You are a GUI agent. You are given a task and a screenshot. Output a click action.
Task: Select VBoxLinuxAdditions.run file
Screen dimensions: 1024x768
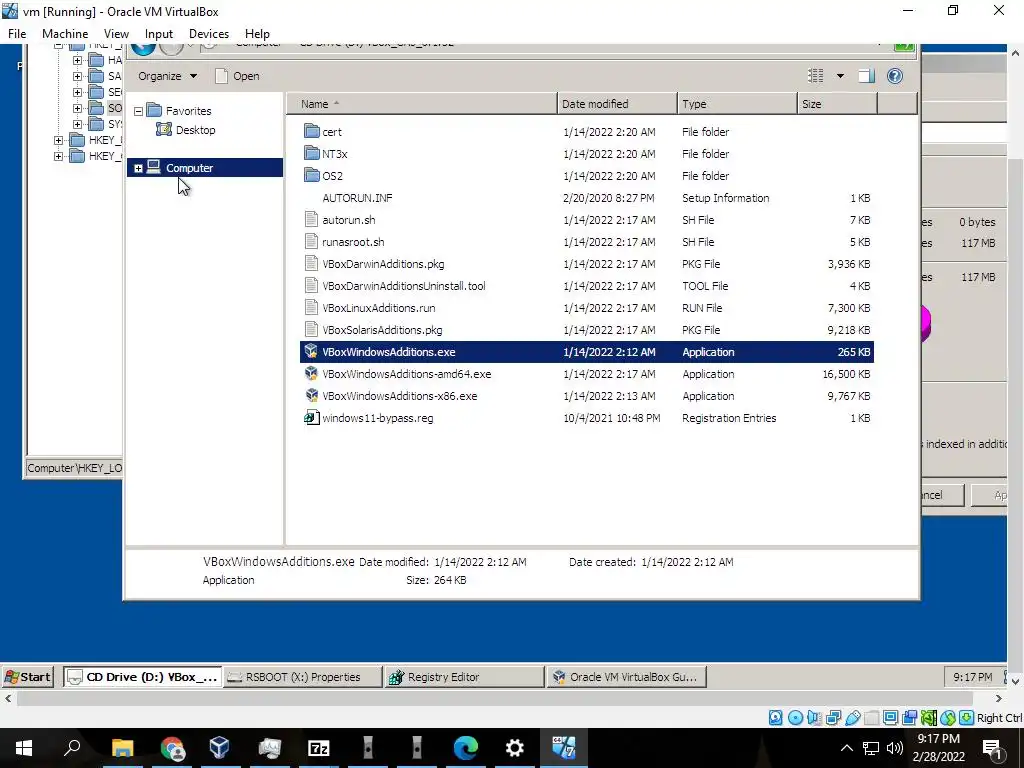(379, 308)
